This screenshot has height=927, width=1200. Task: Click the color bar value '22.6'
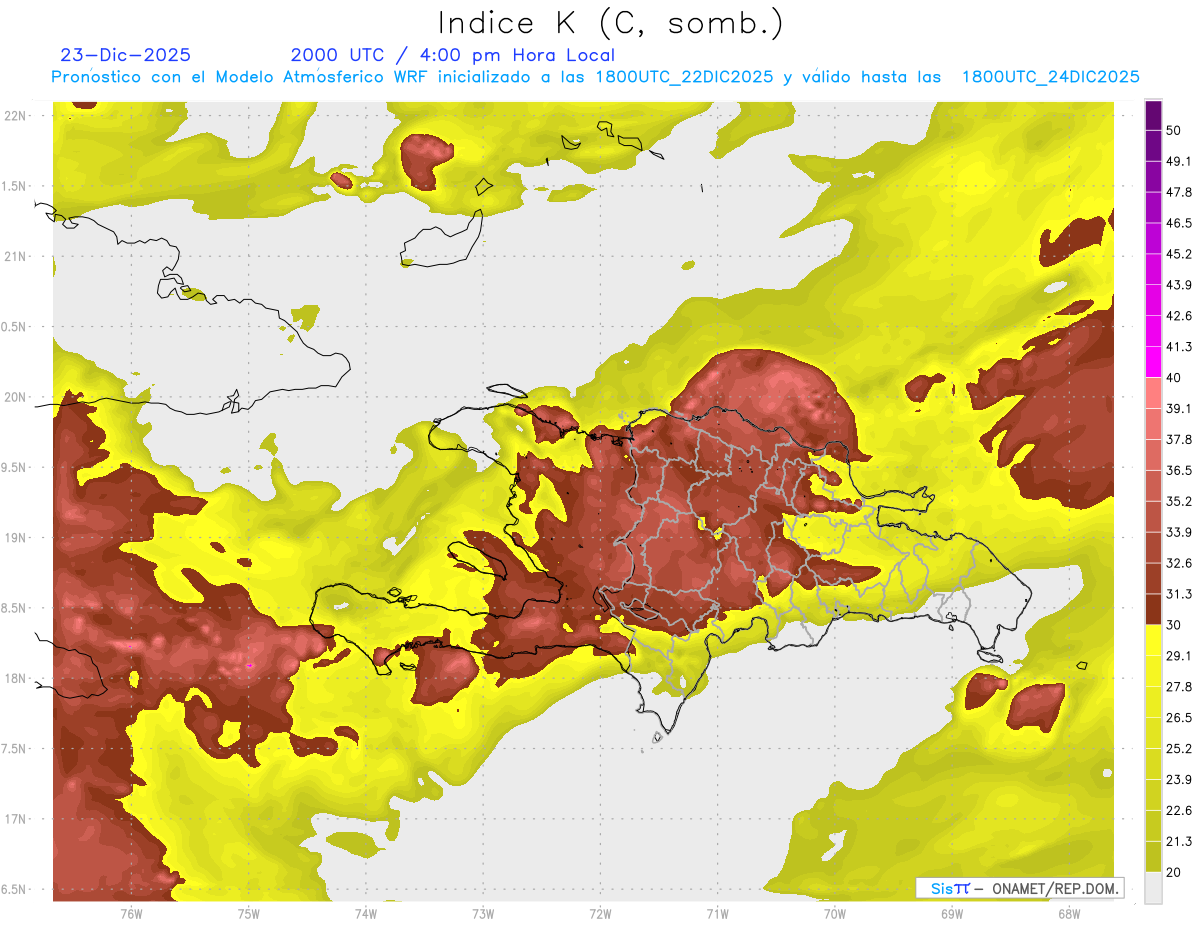point(1179,811)
